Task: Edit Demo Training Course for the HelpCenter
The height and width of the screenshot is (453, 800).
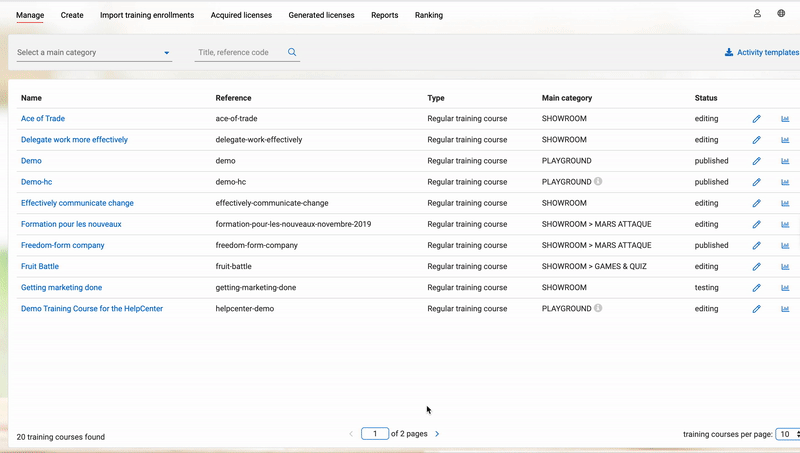Action: point(756,309)
